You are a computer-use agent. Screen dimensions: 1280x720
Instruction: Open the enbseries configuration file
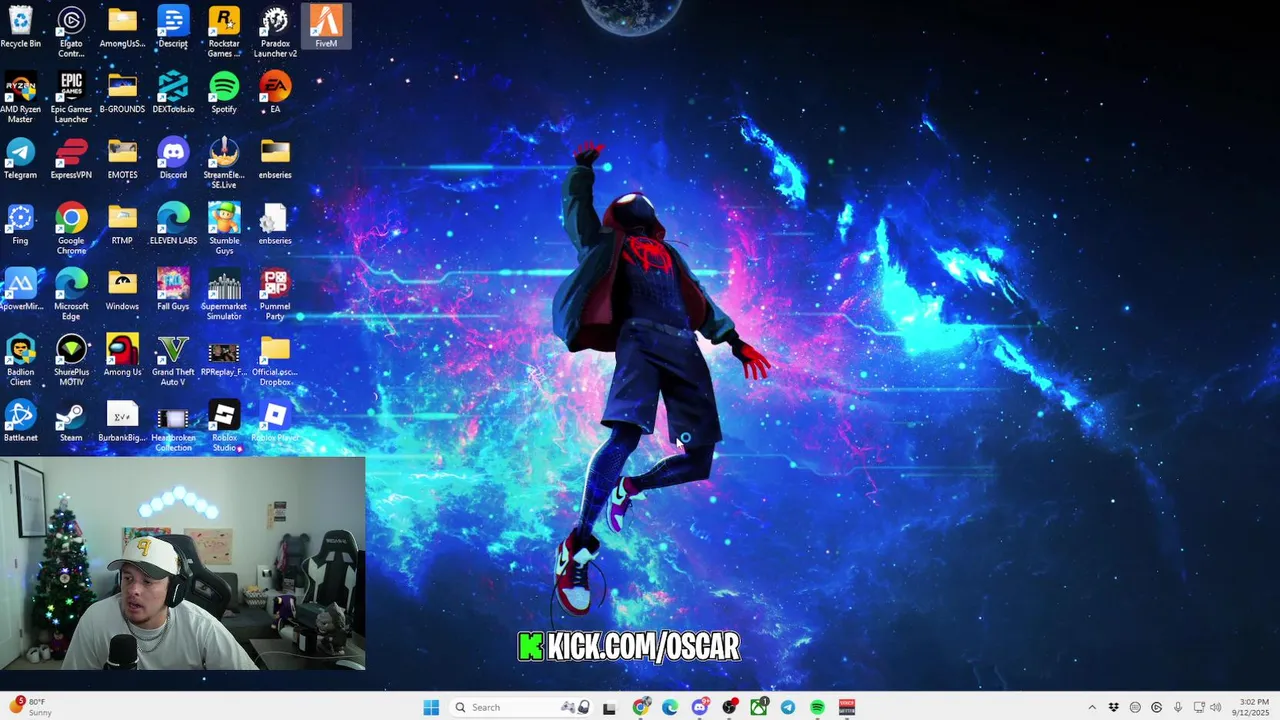[x=275, y=224]
